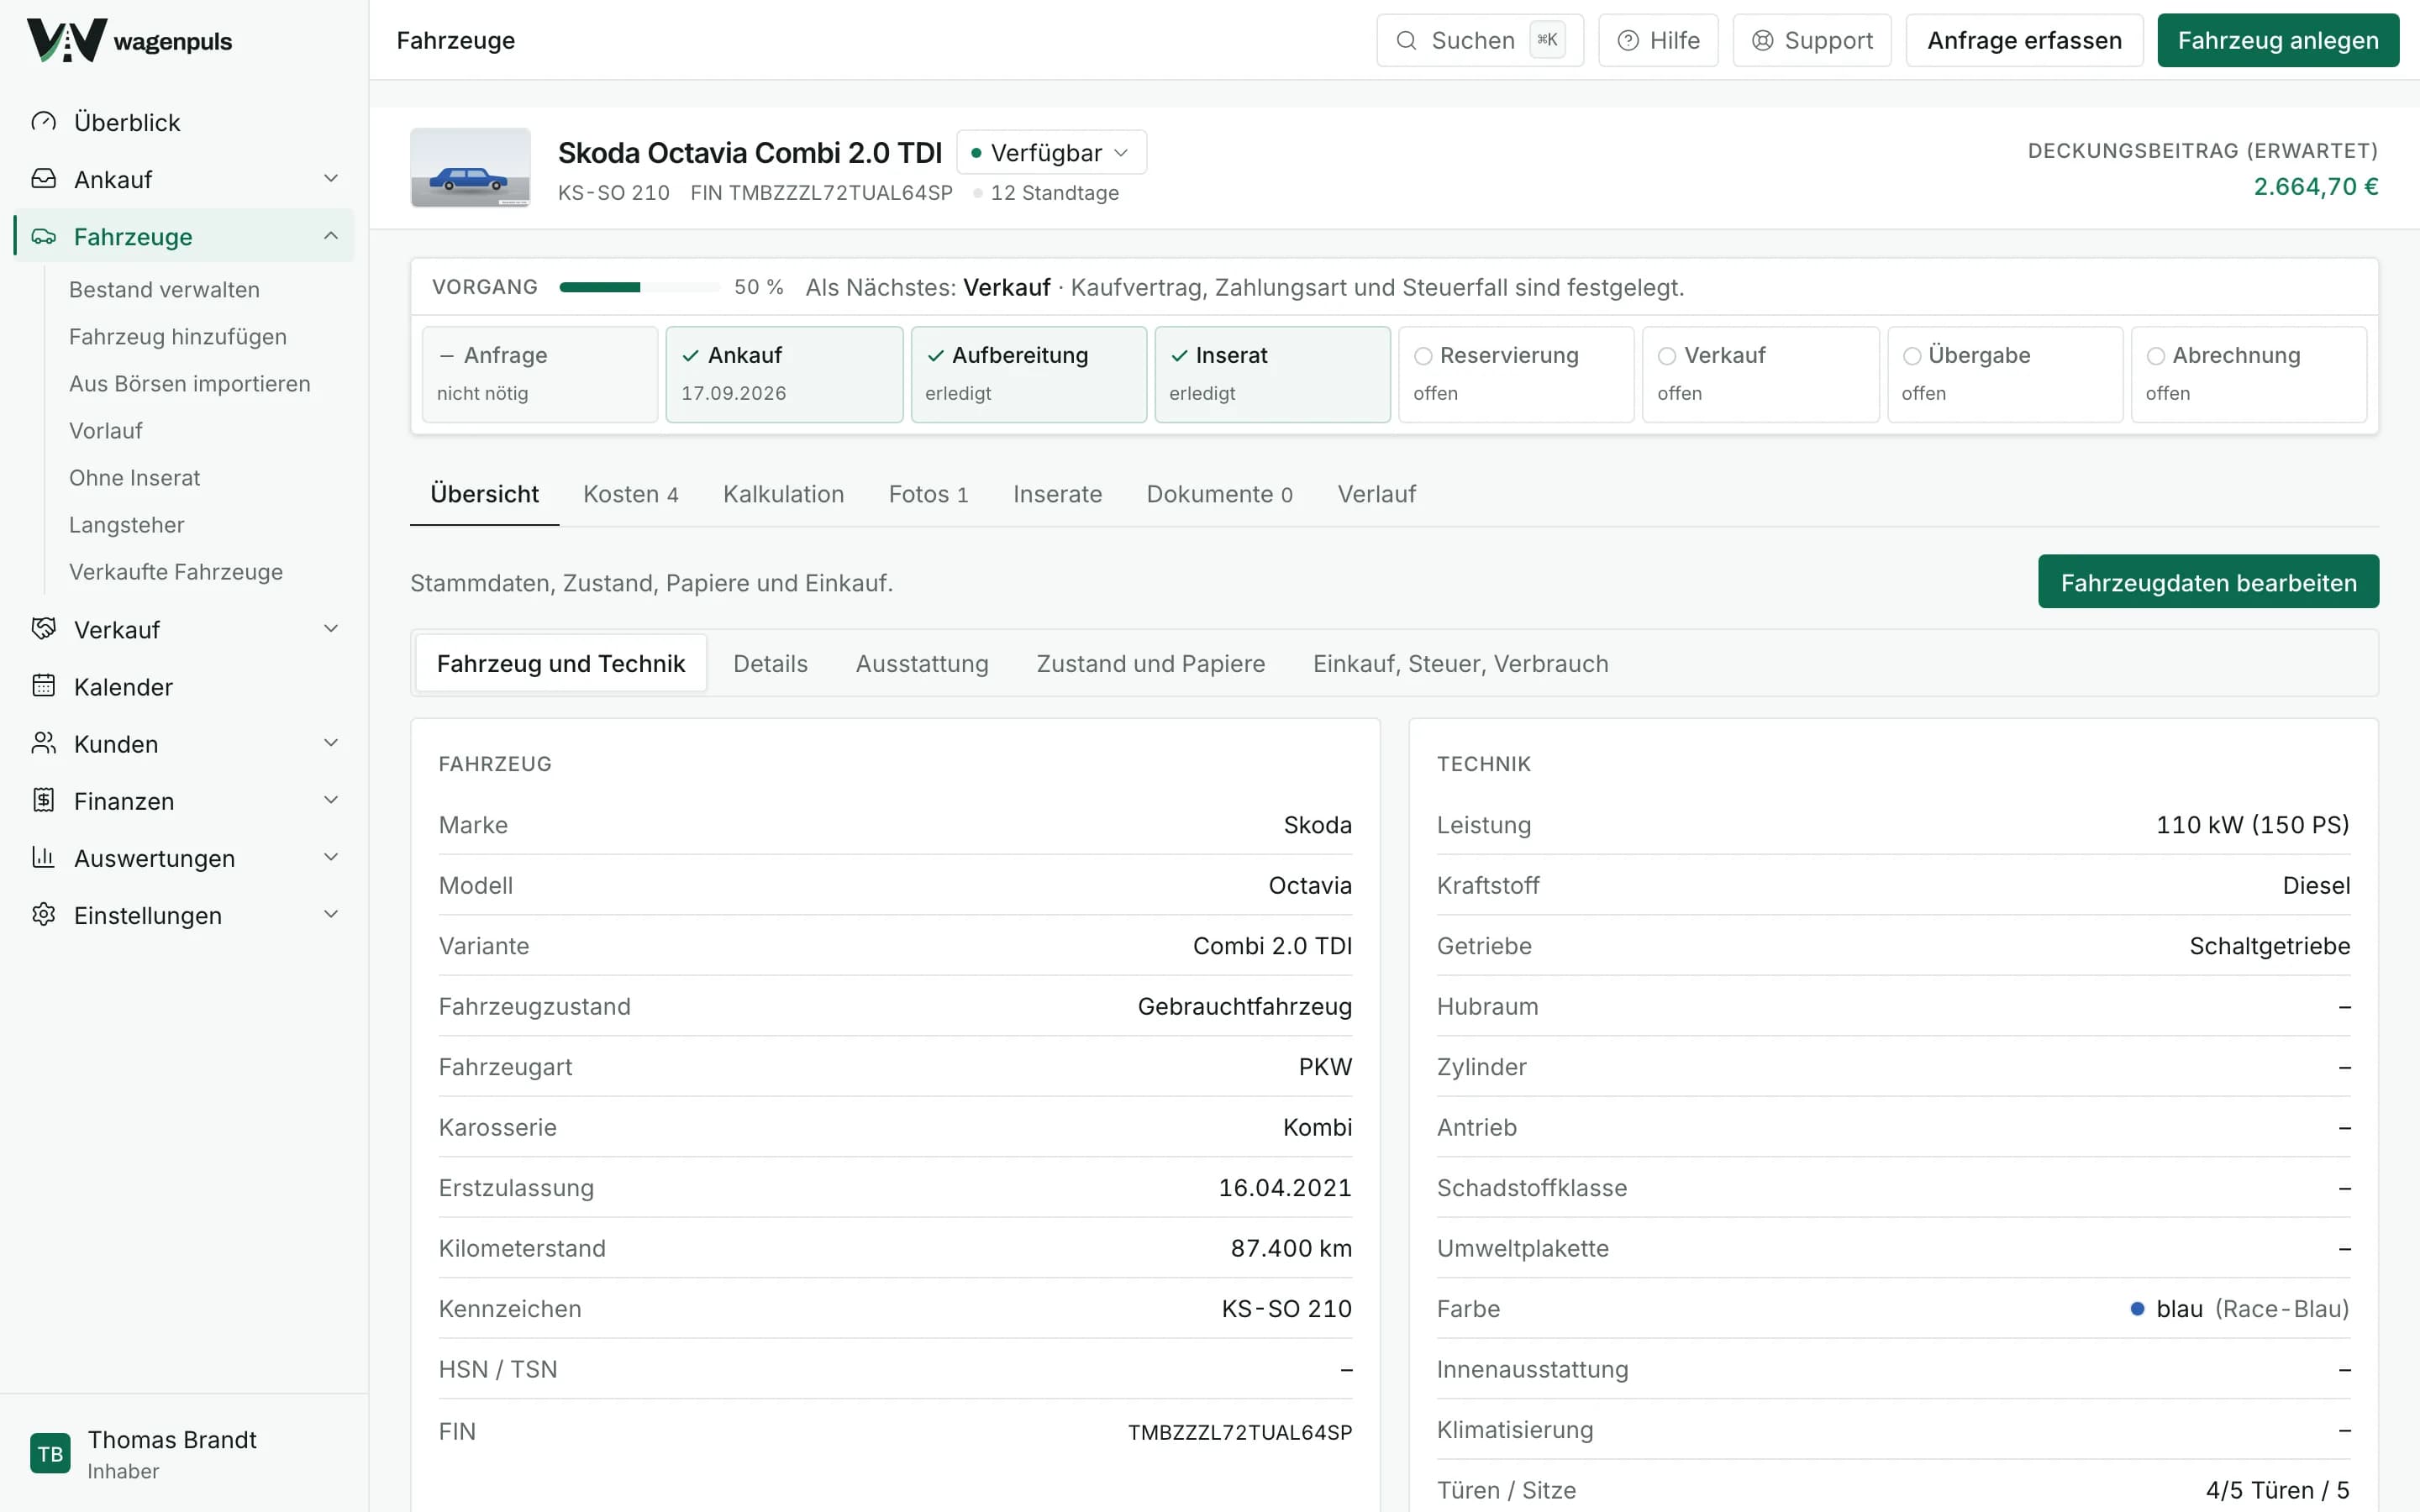2420x1512 pixels.
Task: Expand the Kunden sidebar chevron
Action: coord(331,743)
